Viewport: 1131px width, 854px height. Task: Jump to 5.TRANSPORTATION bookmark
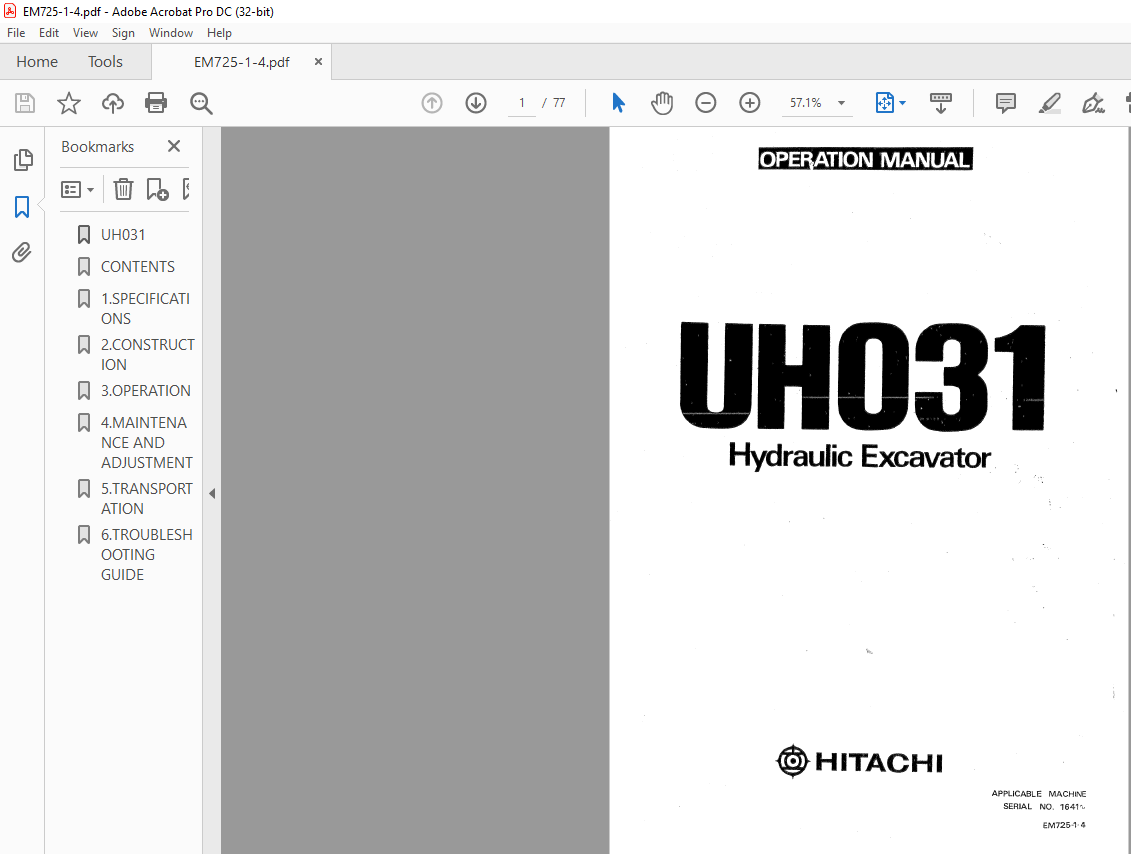coord(146,499)
